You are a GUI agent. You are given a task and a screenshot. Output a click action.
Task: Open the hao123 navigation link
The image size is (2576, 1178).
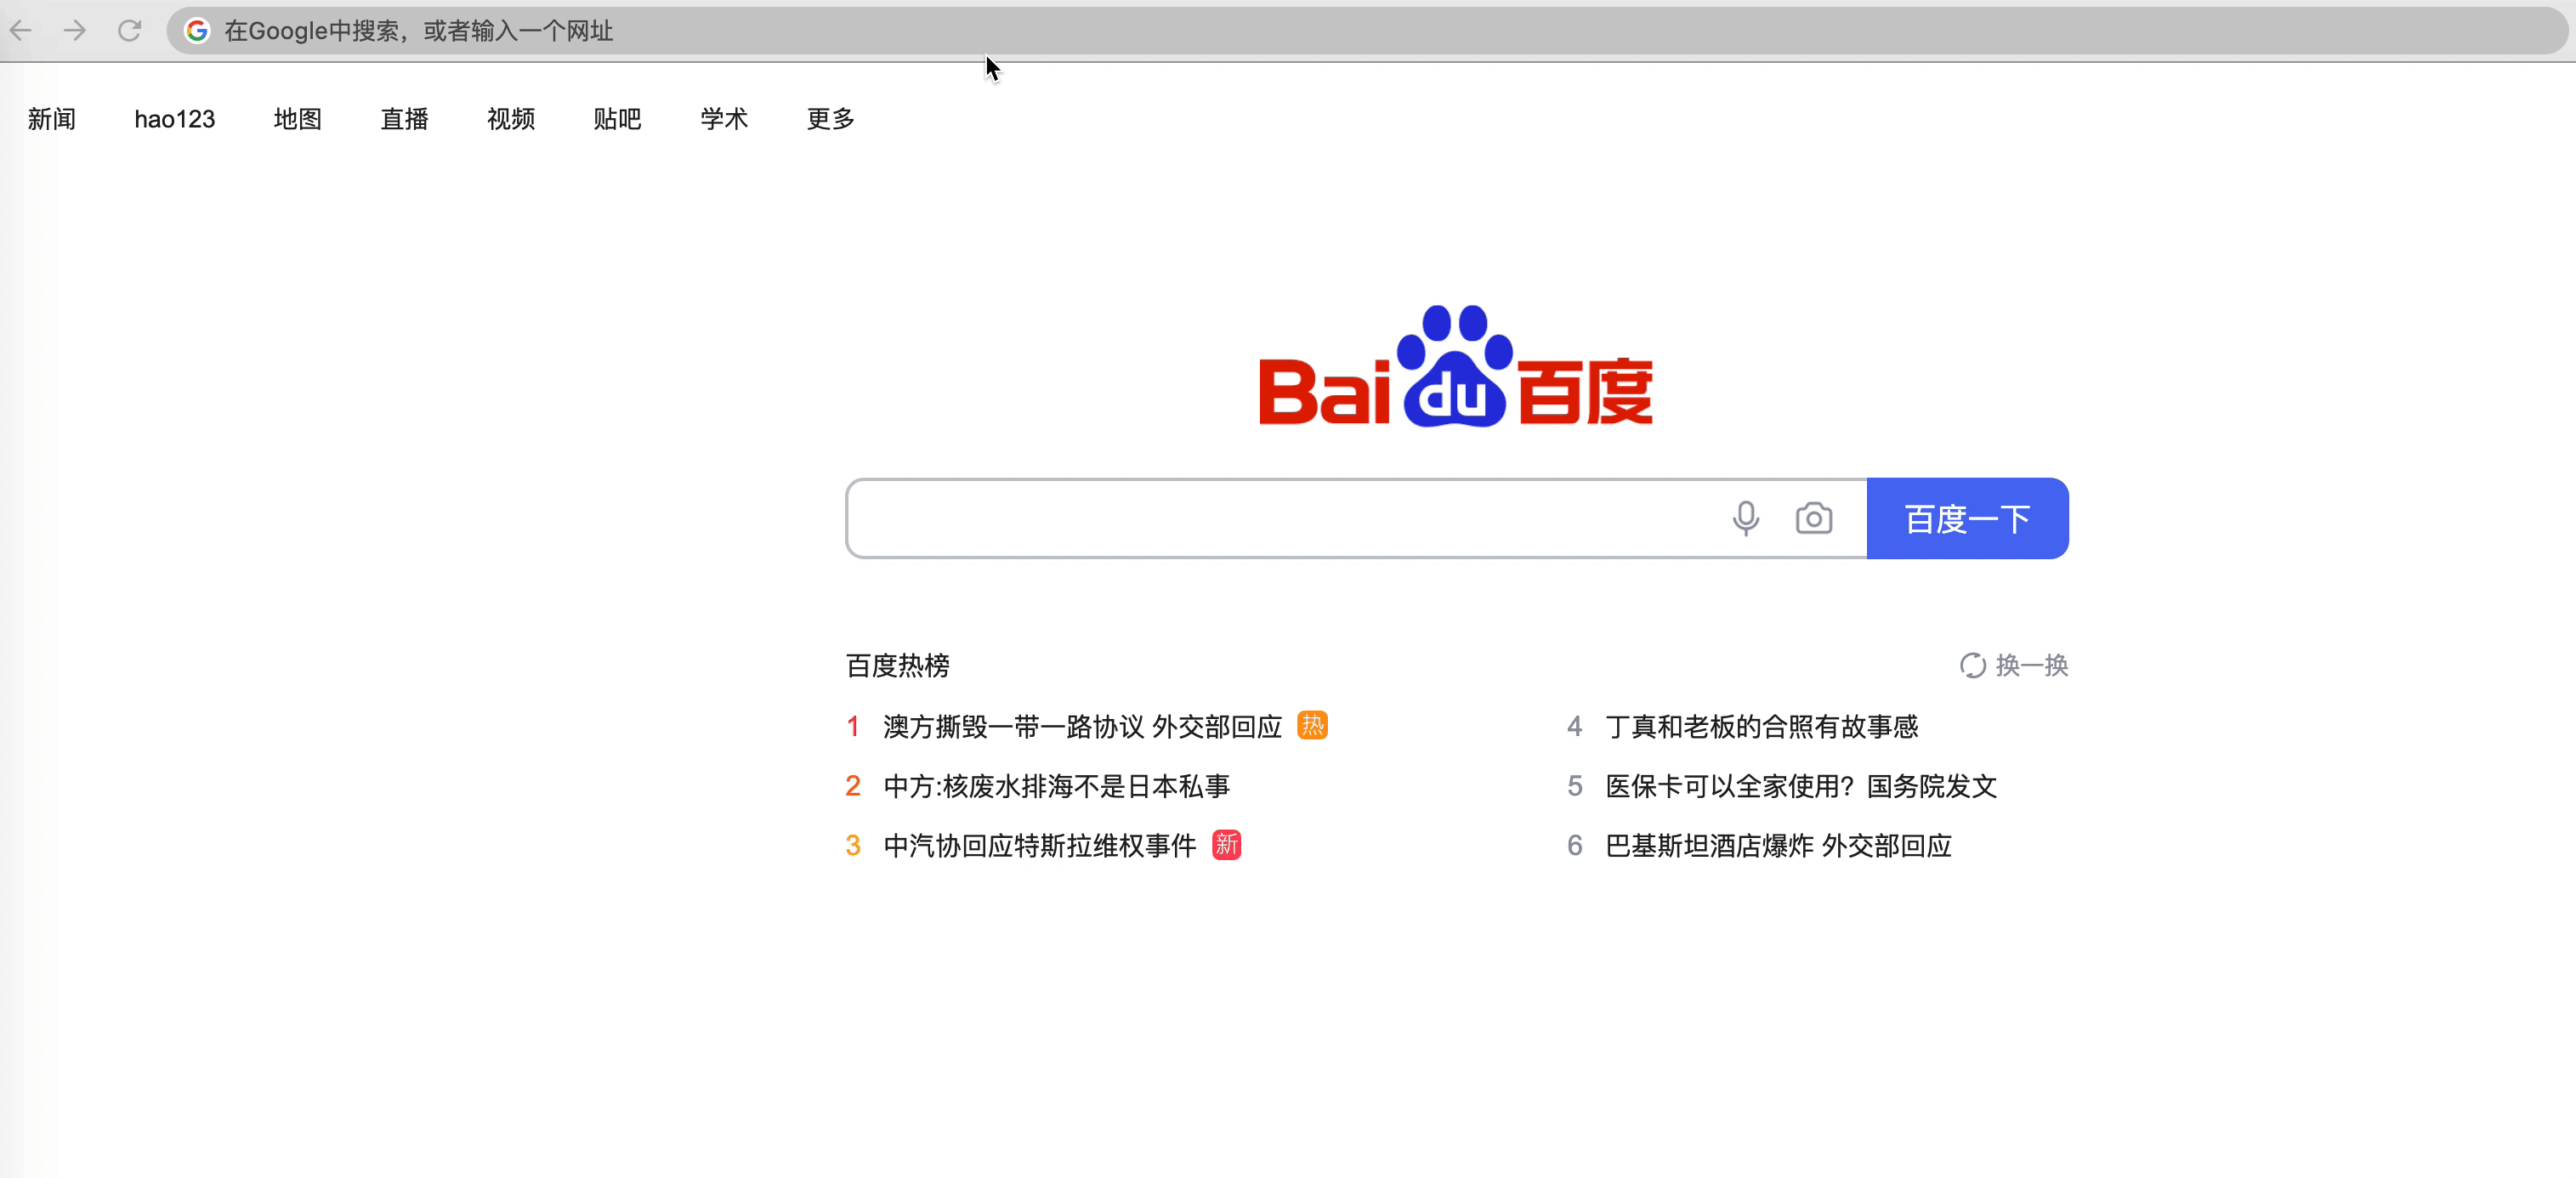click(x=174, y=119)
